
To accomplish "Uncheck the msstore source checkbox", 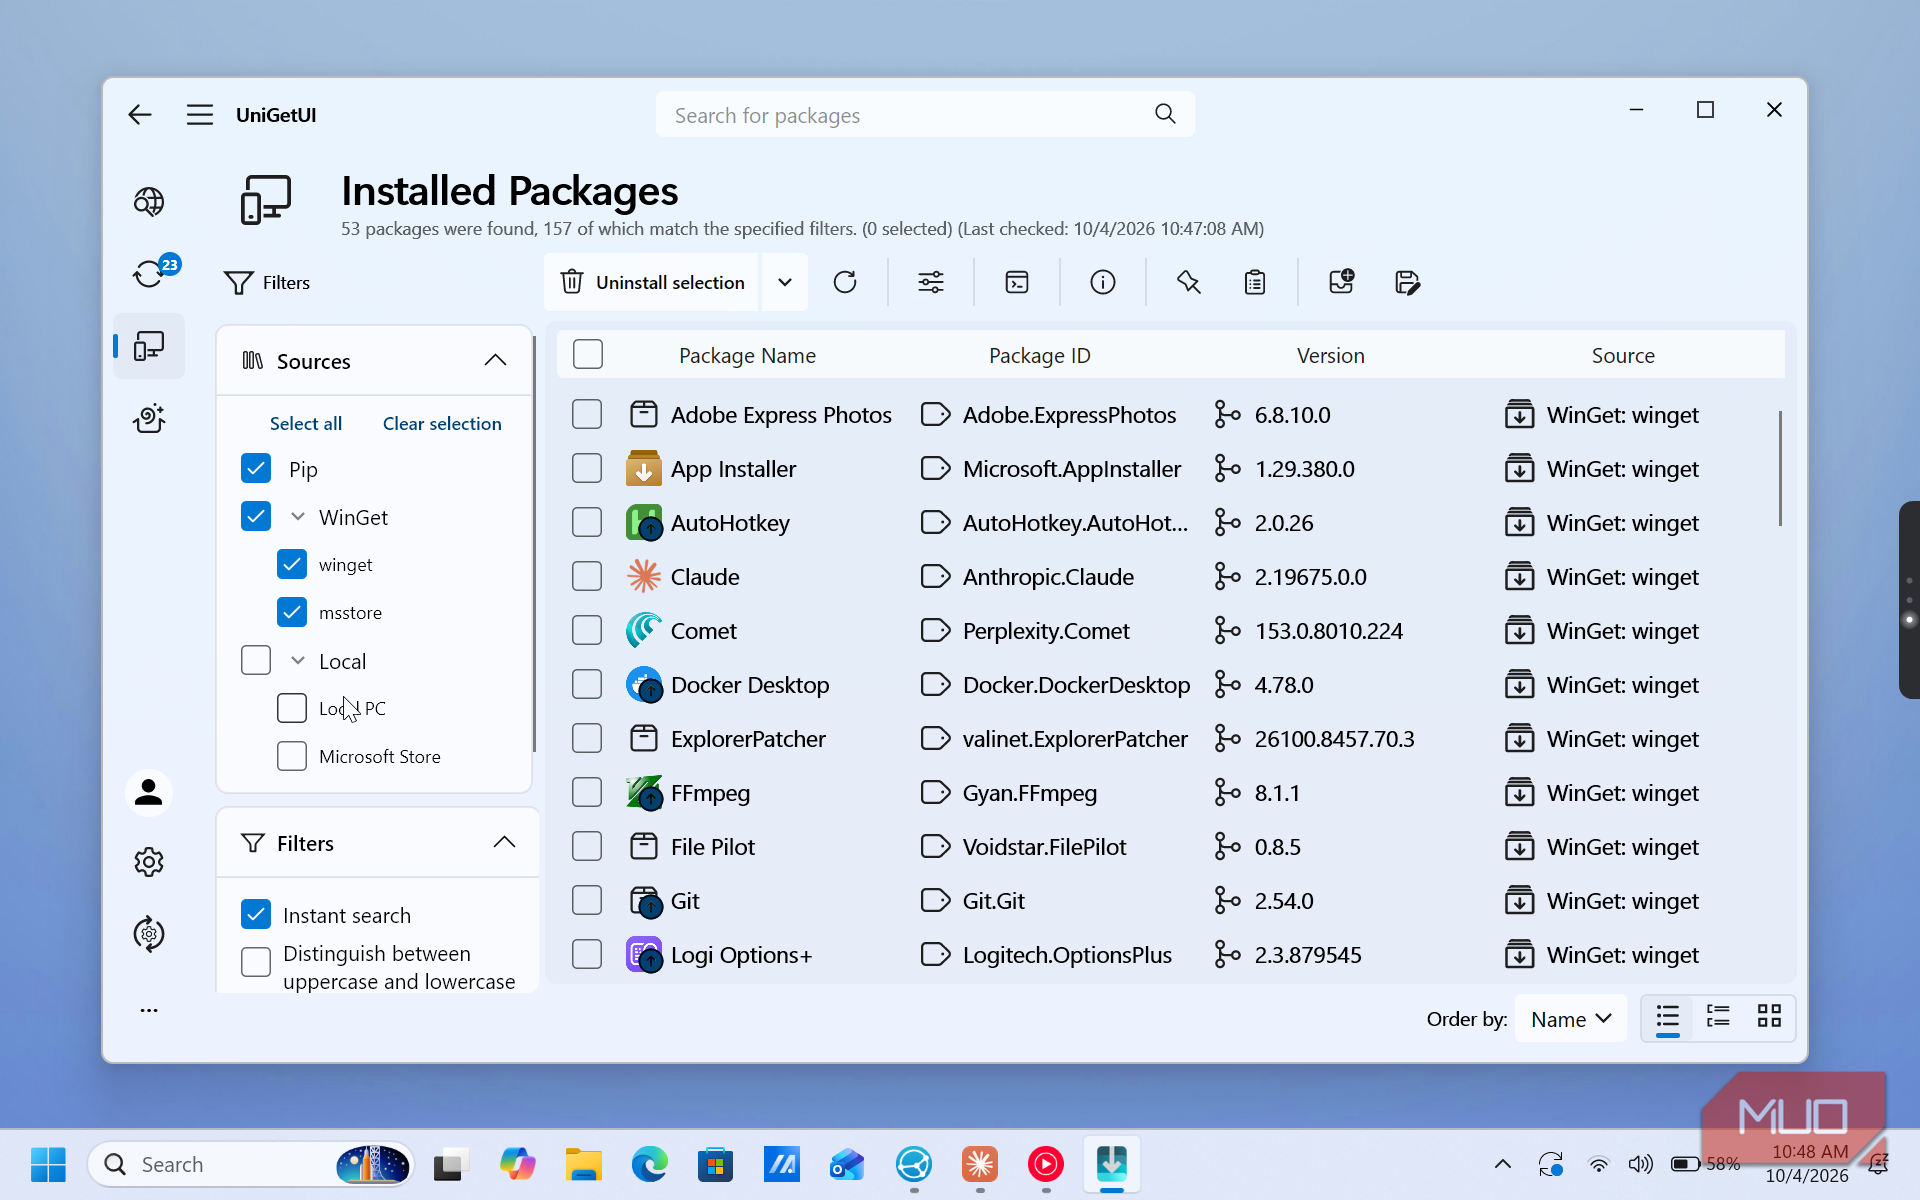I will pyautogui.click(x=292, y=612).
